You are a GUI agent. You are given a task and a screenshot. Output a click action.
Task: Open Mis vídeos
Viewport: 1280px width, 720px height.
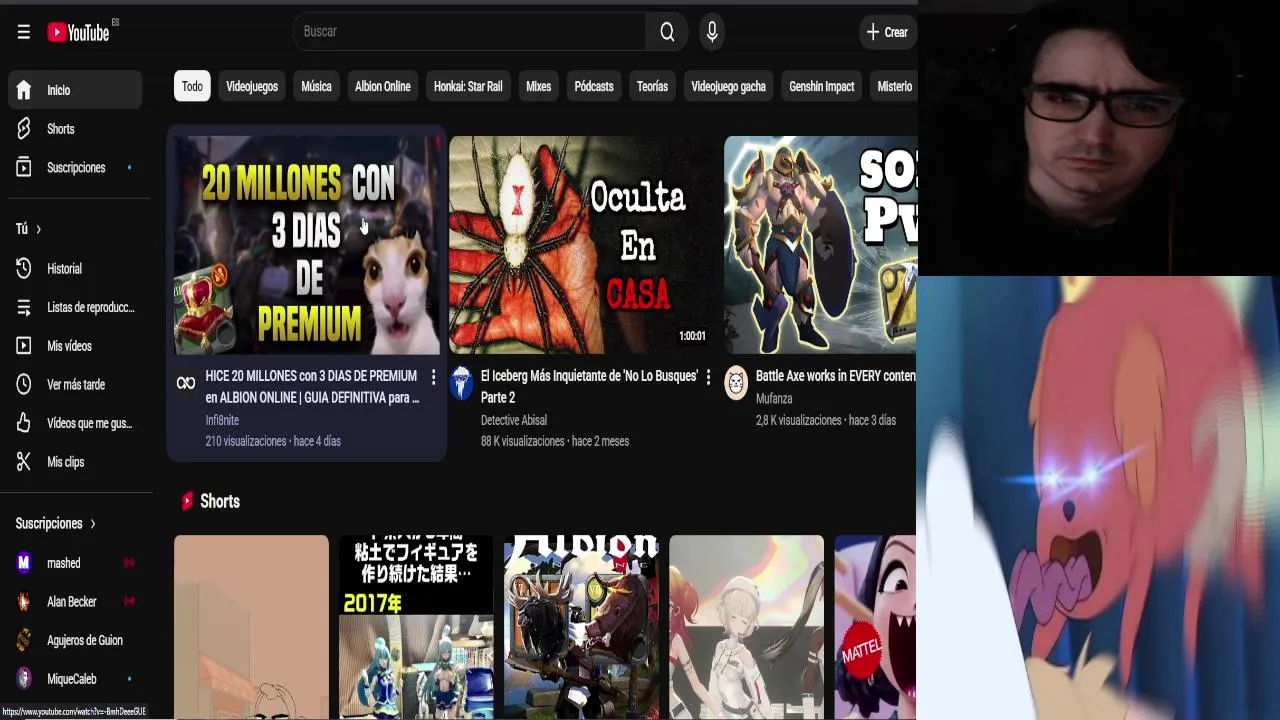pos(76,346)
